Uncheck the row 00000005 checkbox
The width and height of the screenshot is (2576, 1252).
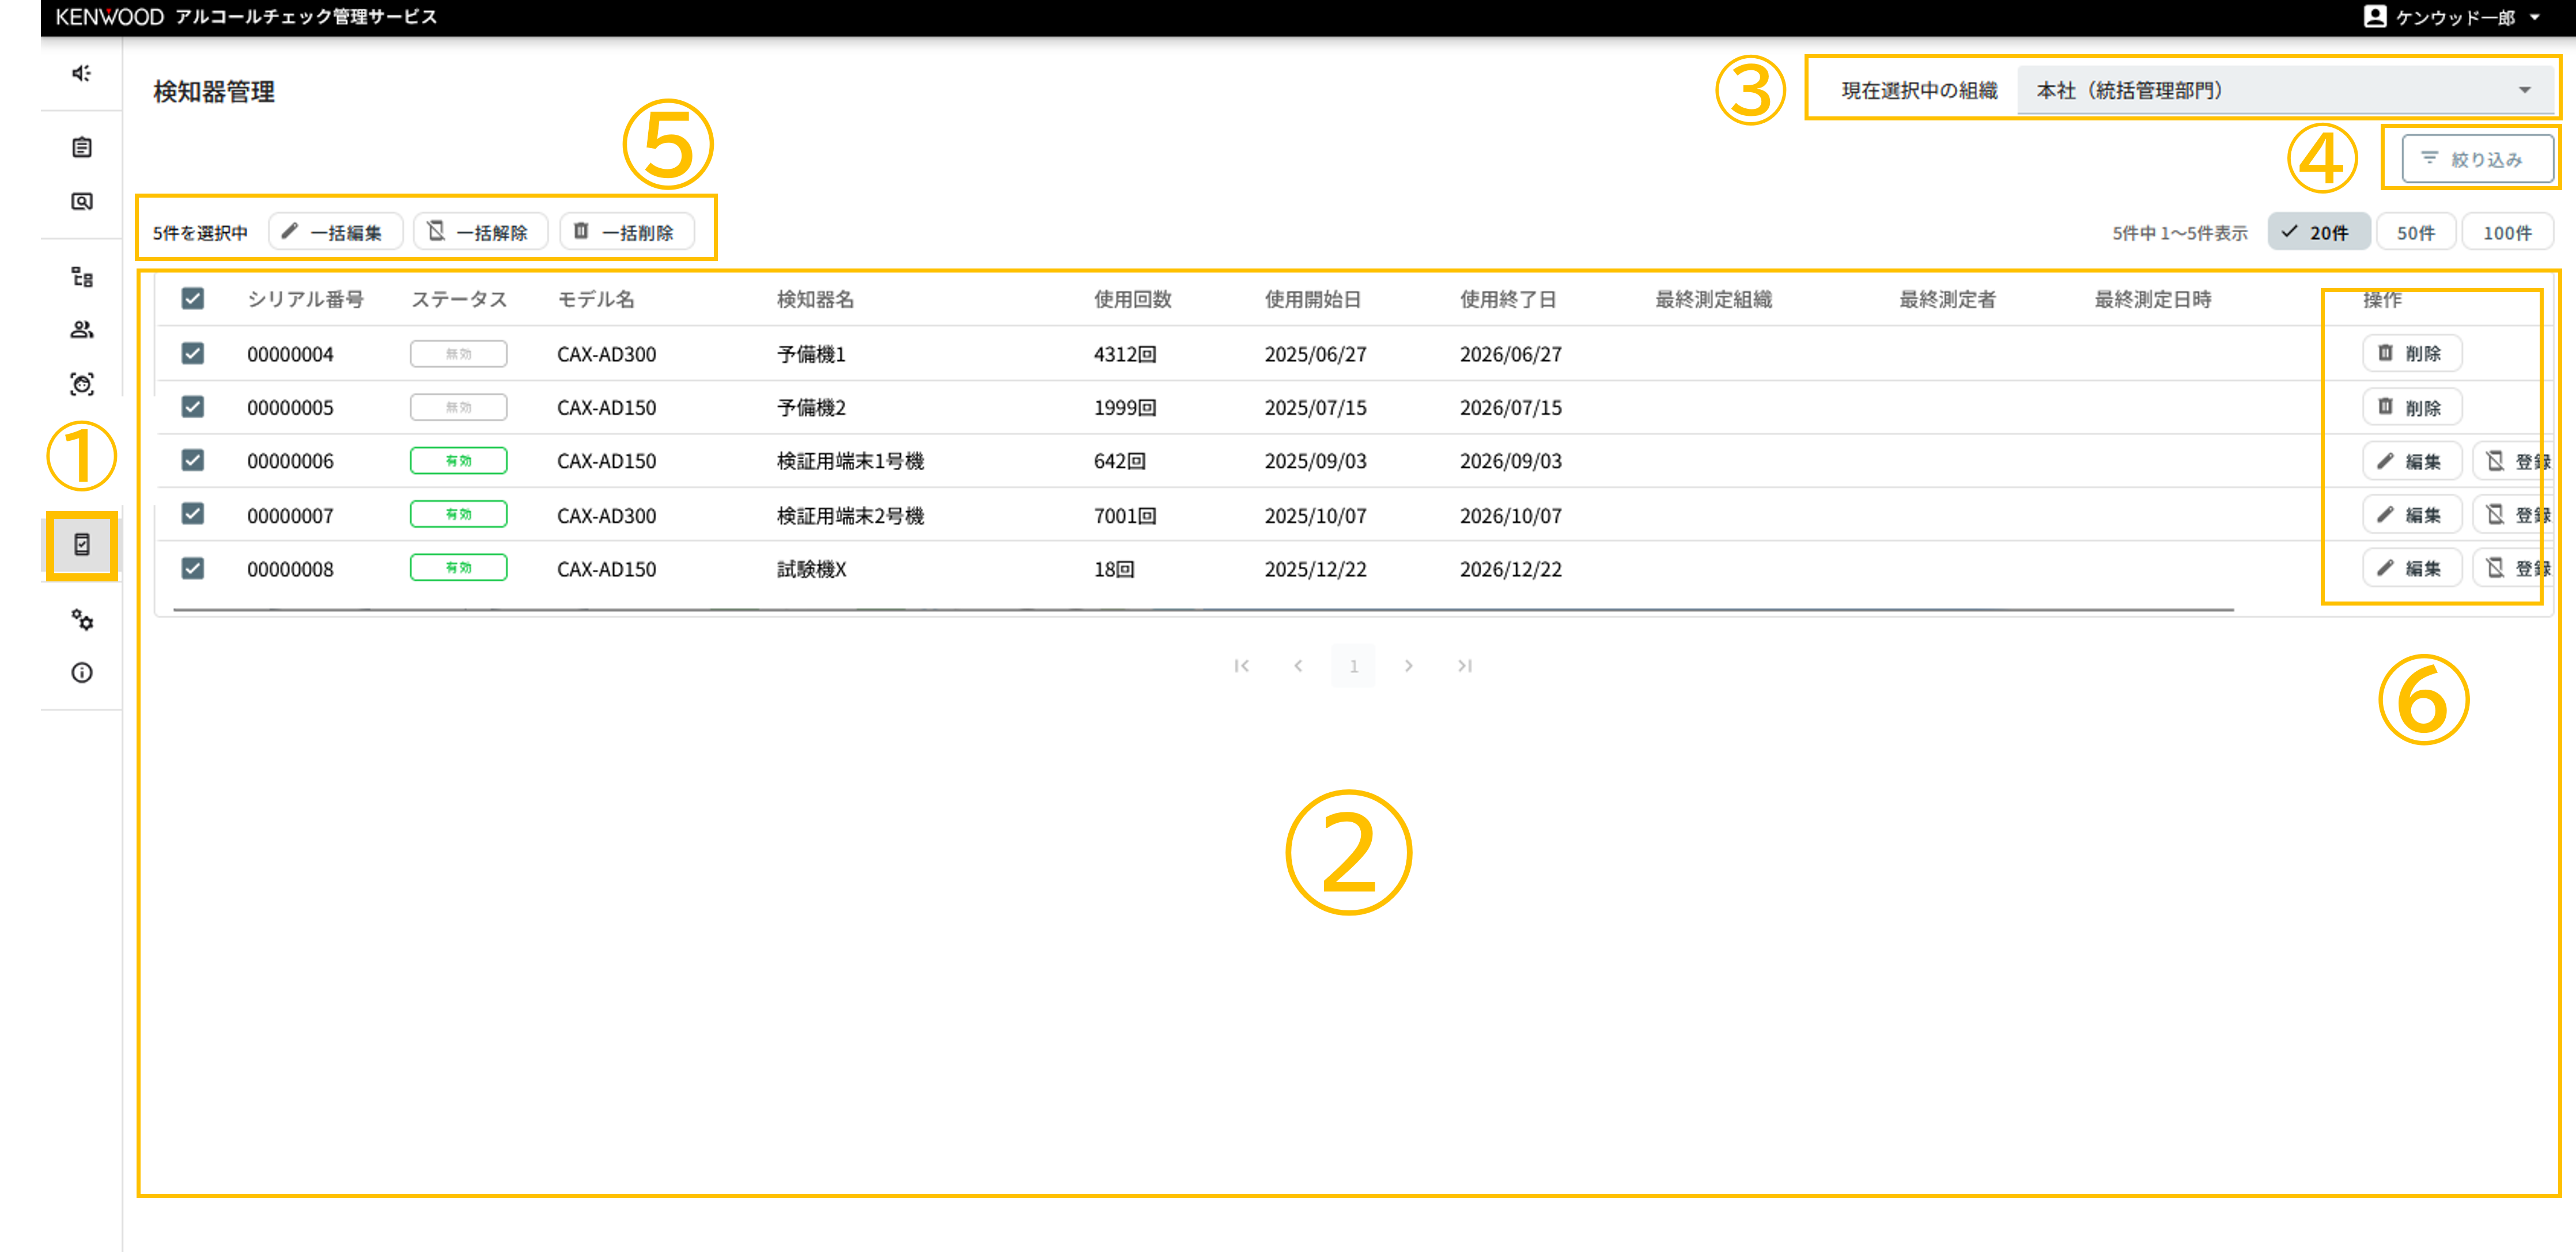tap(193, 406)
